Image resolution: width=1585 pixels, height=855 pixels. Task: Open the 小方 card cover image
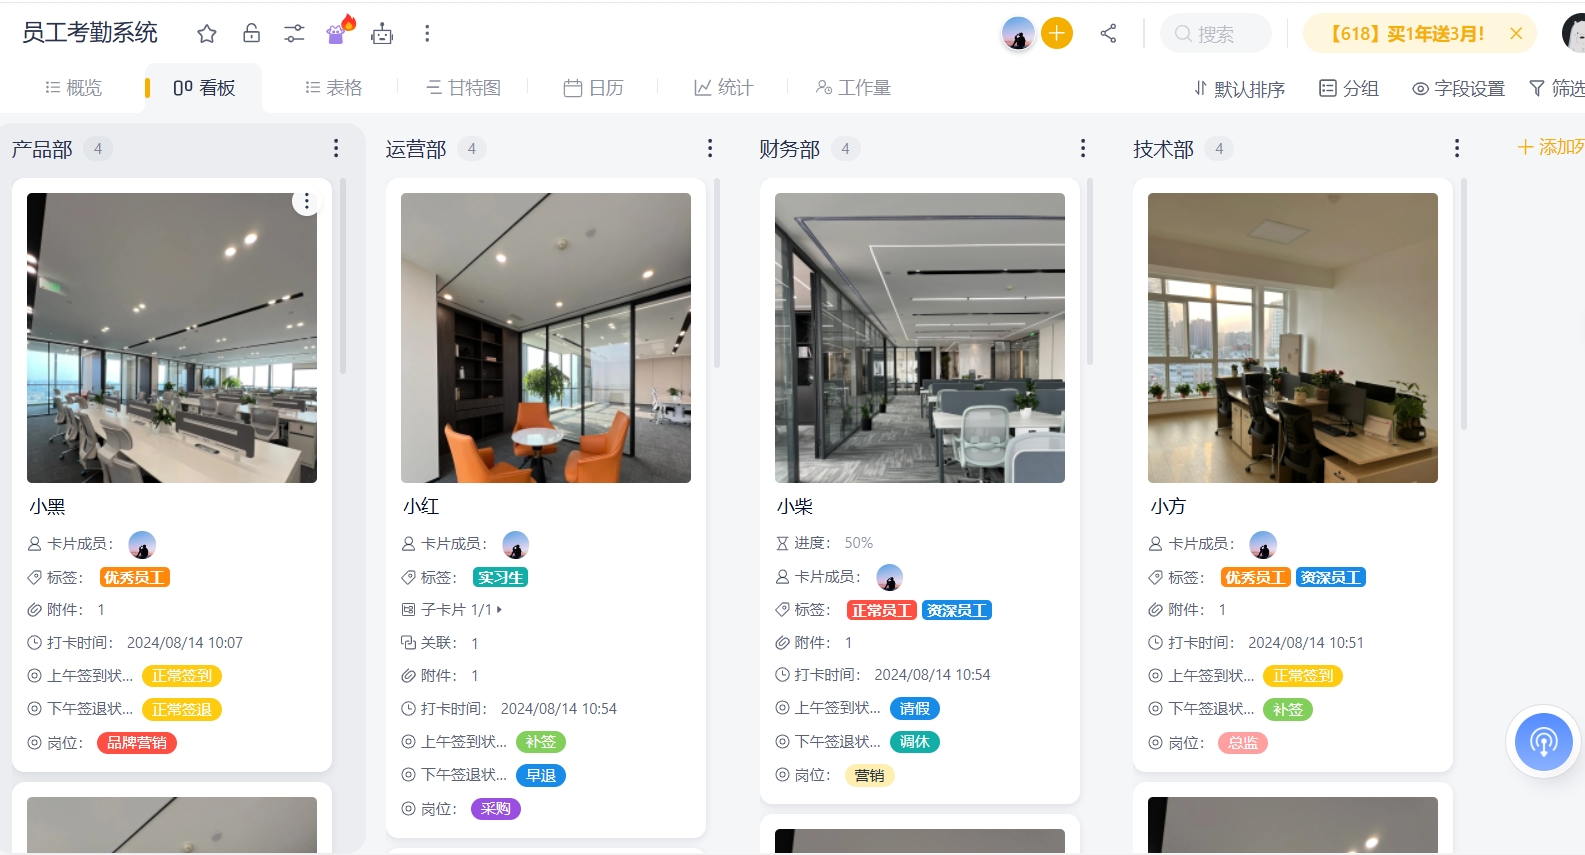1293,338
